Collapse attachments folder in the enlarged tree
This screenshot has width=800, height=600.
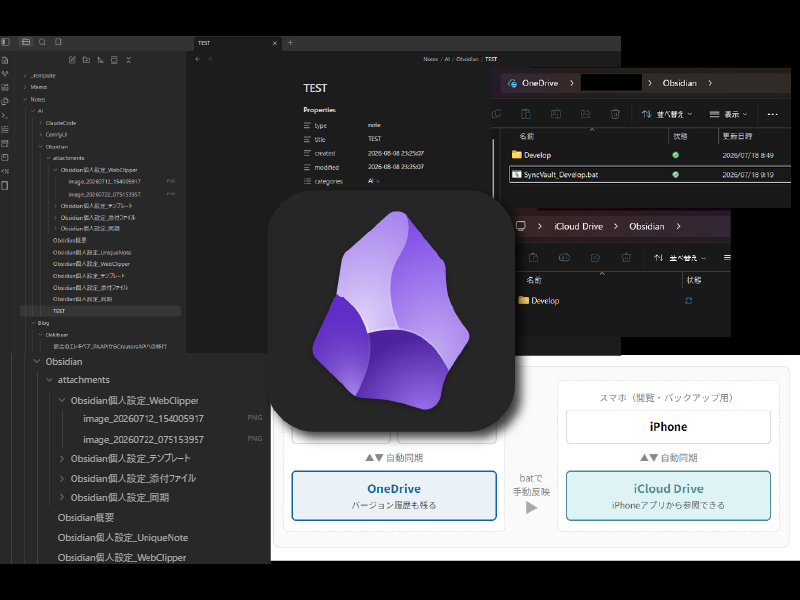click(x=49, y=380)
